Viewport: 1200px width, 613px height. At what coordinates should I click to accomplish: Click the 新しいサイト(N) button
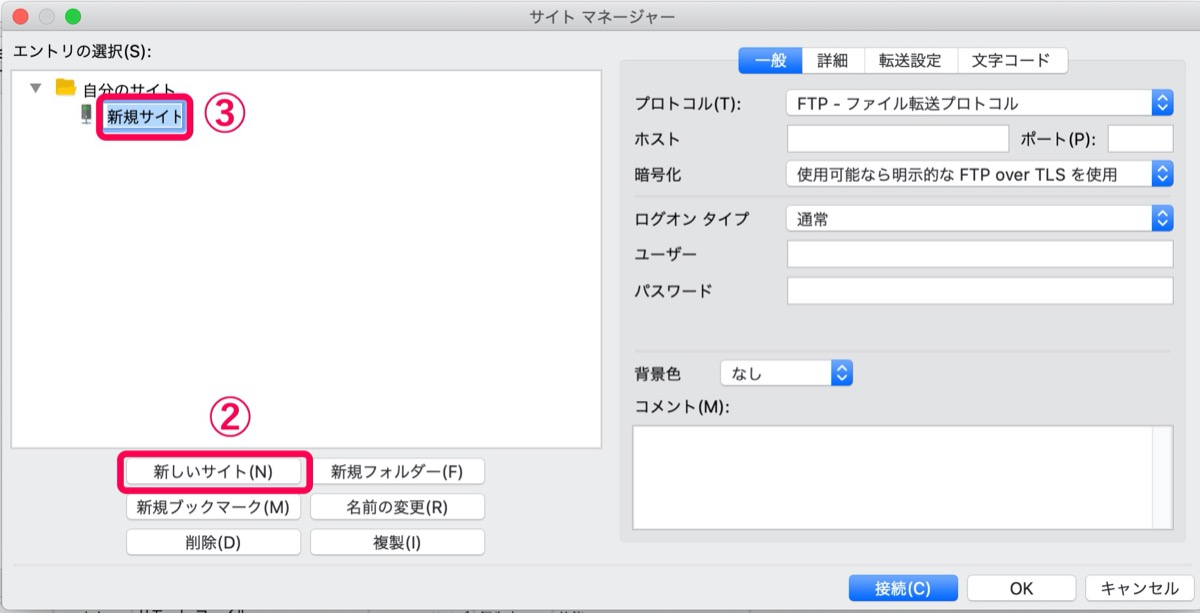coord(213,471)
